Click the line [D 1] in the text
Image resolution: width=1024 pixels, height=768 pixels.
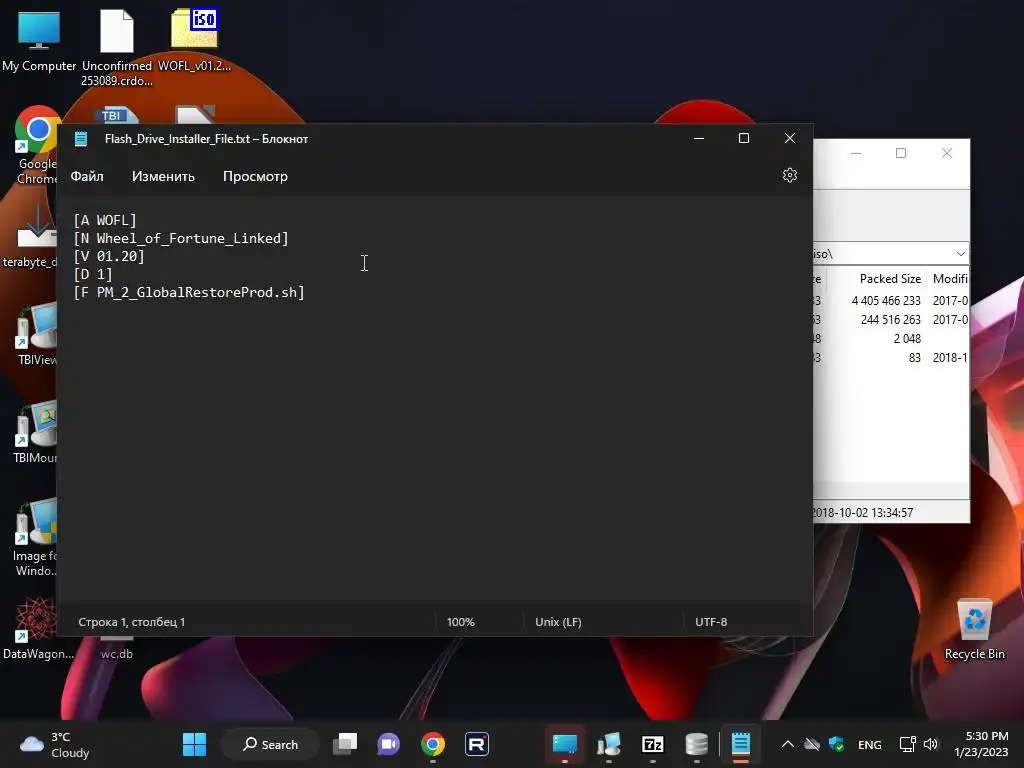click(x=93, y=274)
